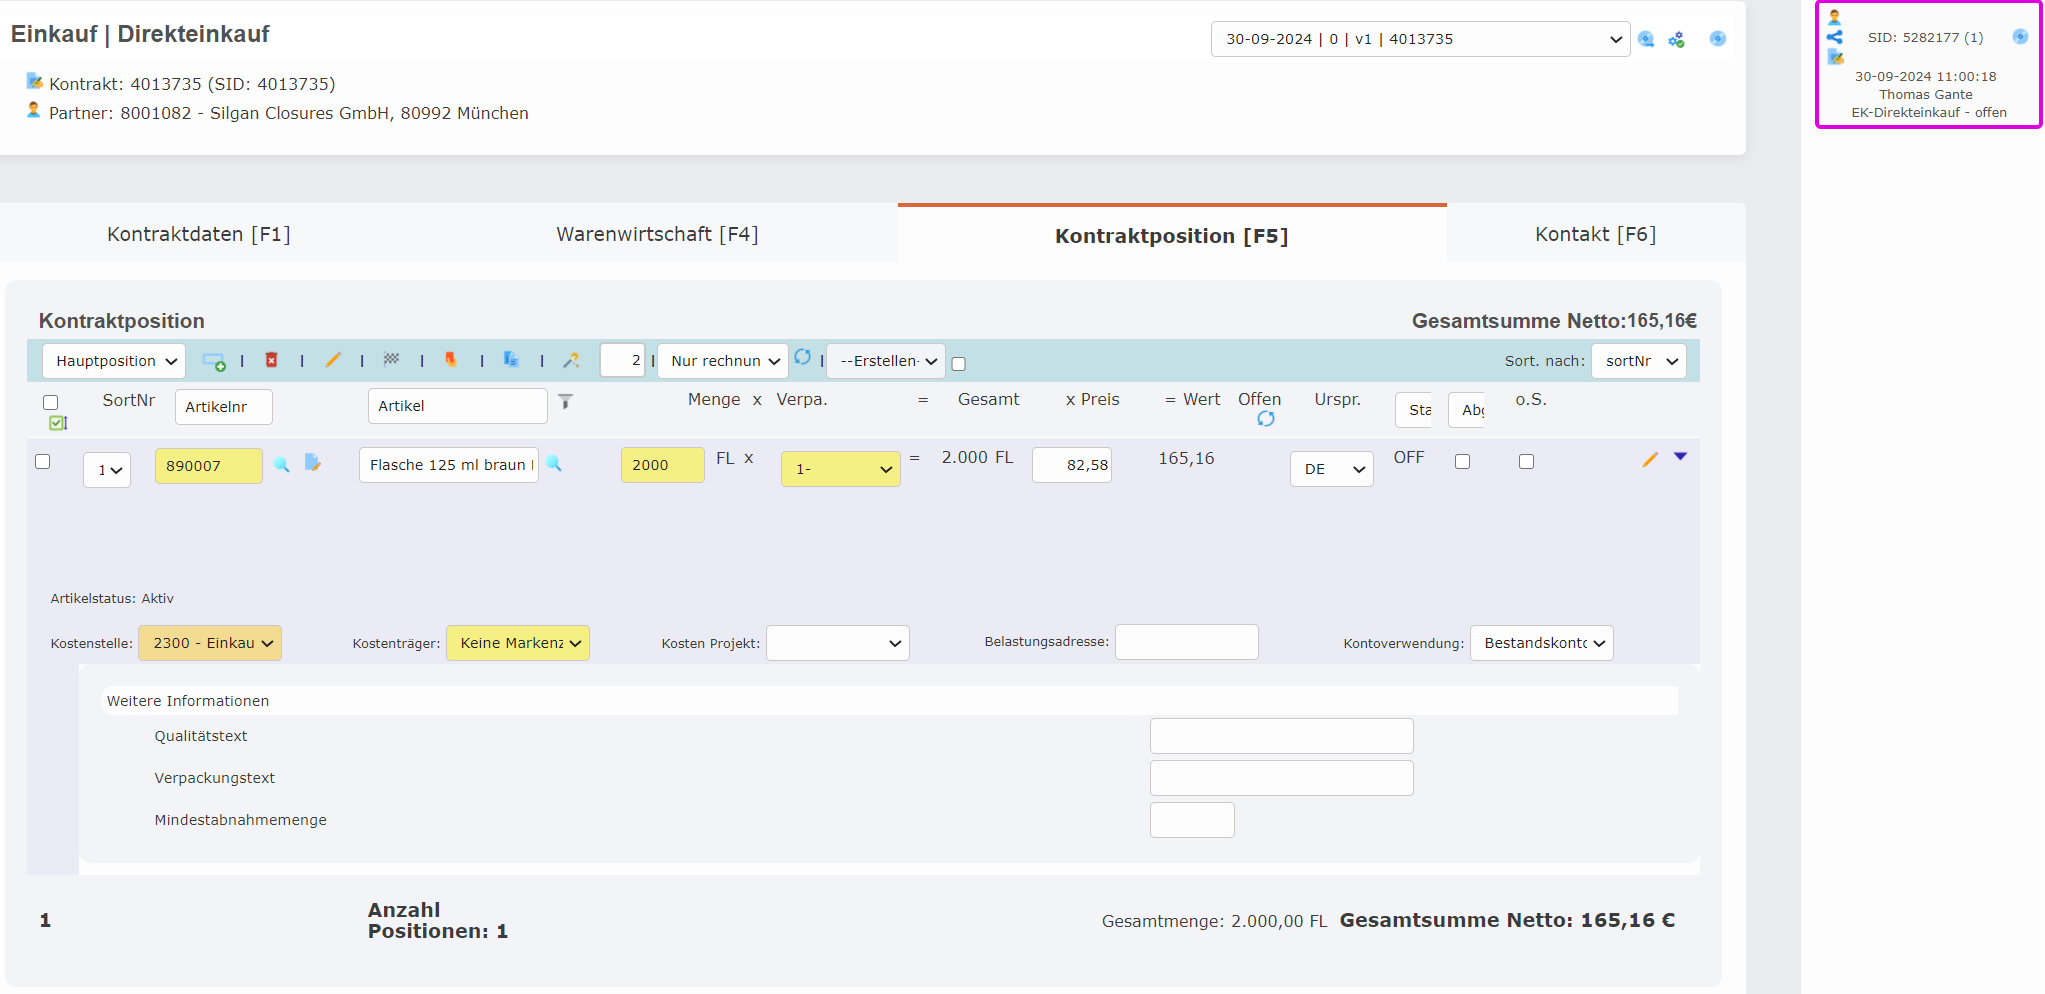Expand the Urspr. dropdown showing DE
This screenshot has height=994, width=2045.
tap(1331, 468)
